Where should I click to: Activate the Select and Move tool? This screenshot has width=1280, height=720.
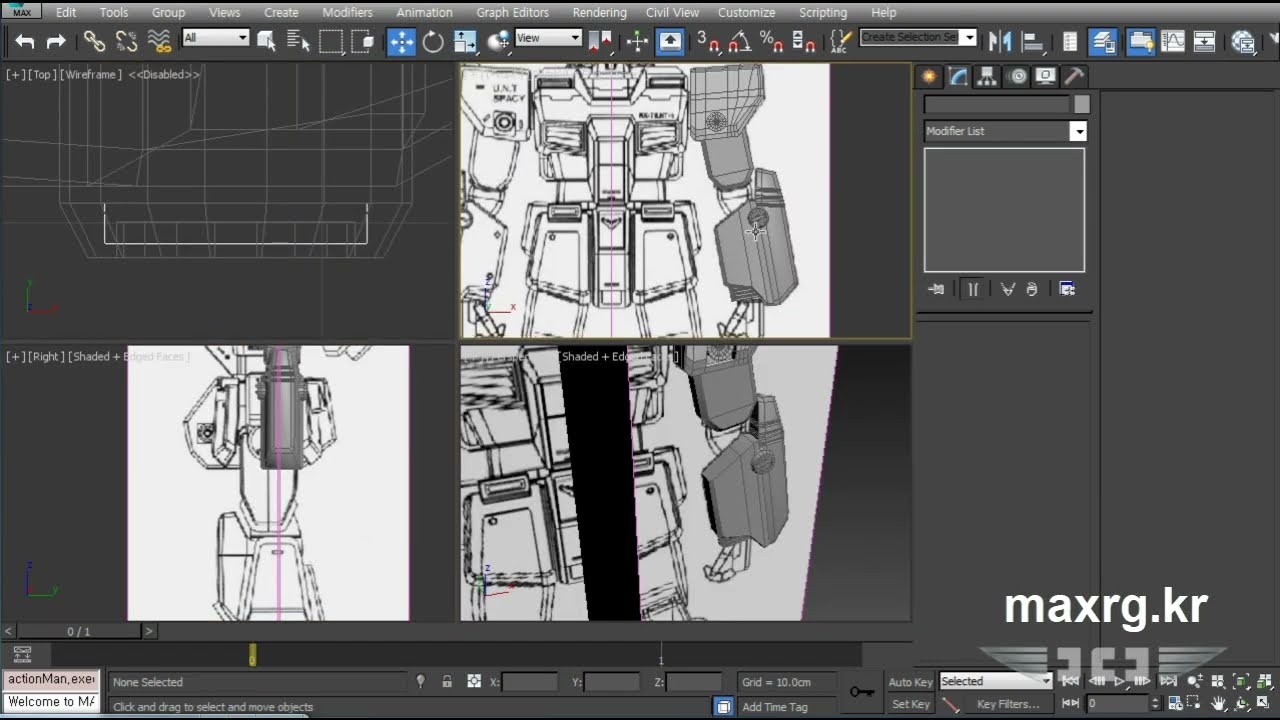401,41
